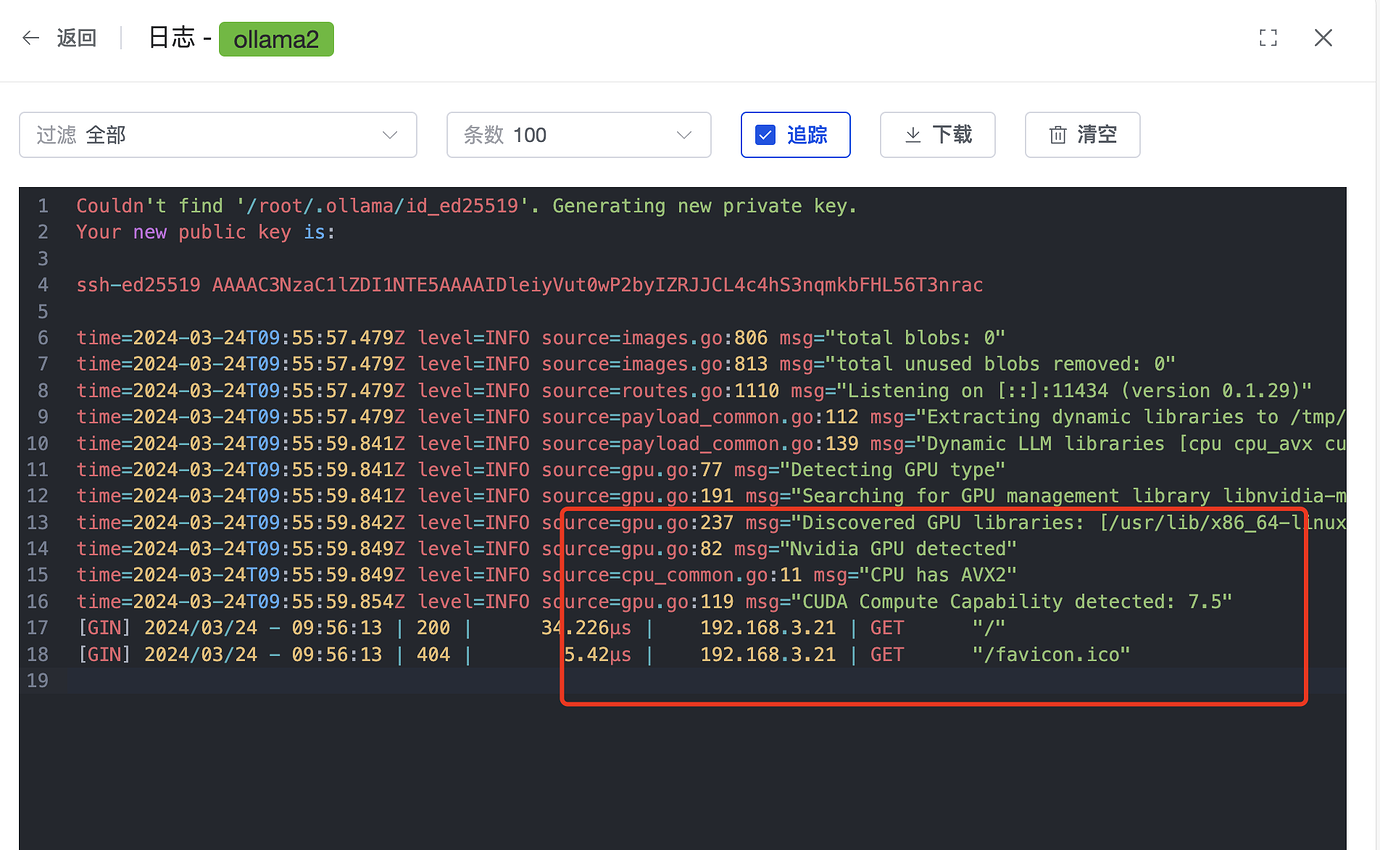Click the 返回 back link
The width and height of the screenshot is (1380, 850).
click(x=77, y=38)
